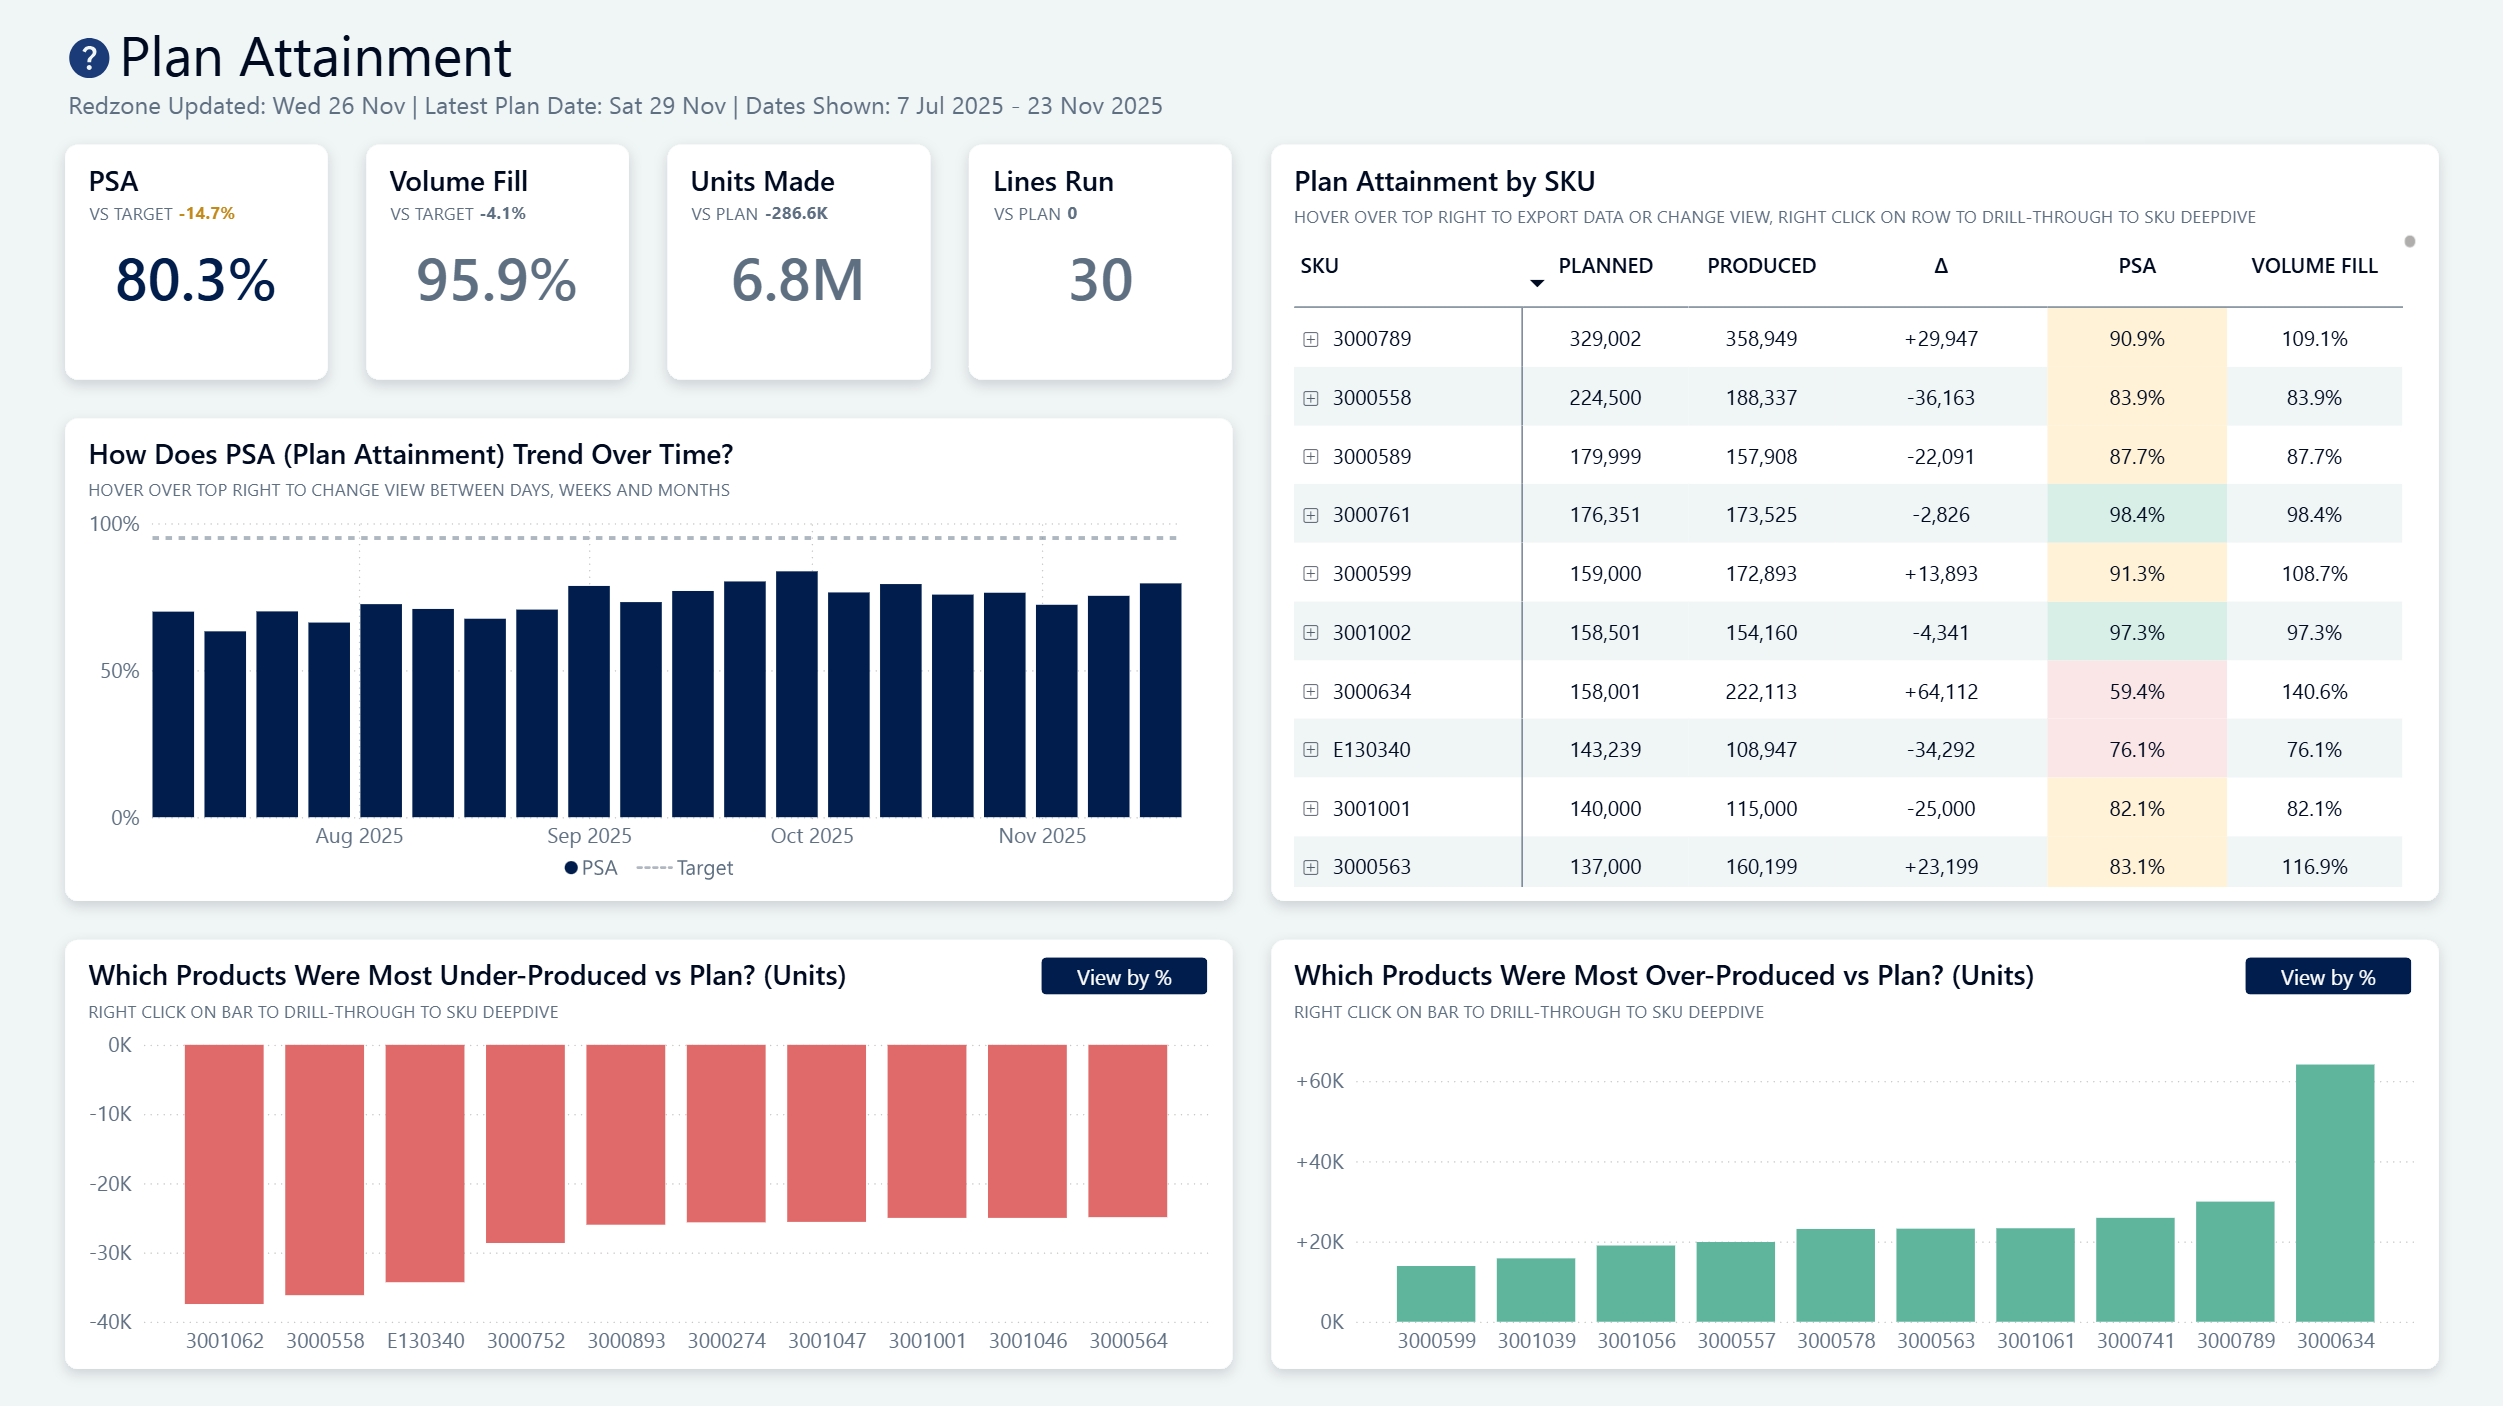Screen dimensions: 2503x1406
Task: Click the 90.9% PSA highlighted cell for 3000789
Action: [x=2136, y=338]
